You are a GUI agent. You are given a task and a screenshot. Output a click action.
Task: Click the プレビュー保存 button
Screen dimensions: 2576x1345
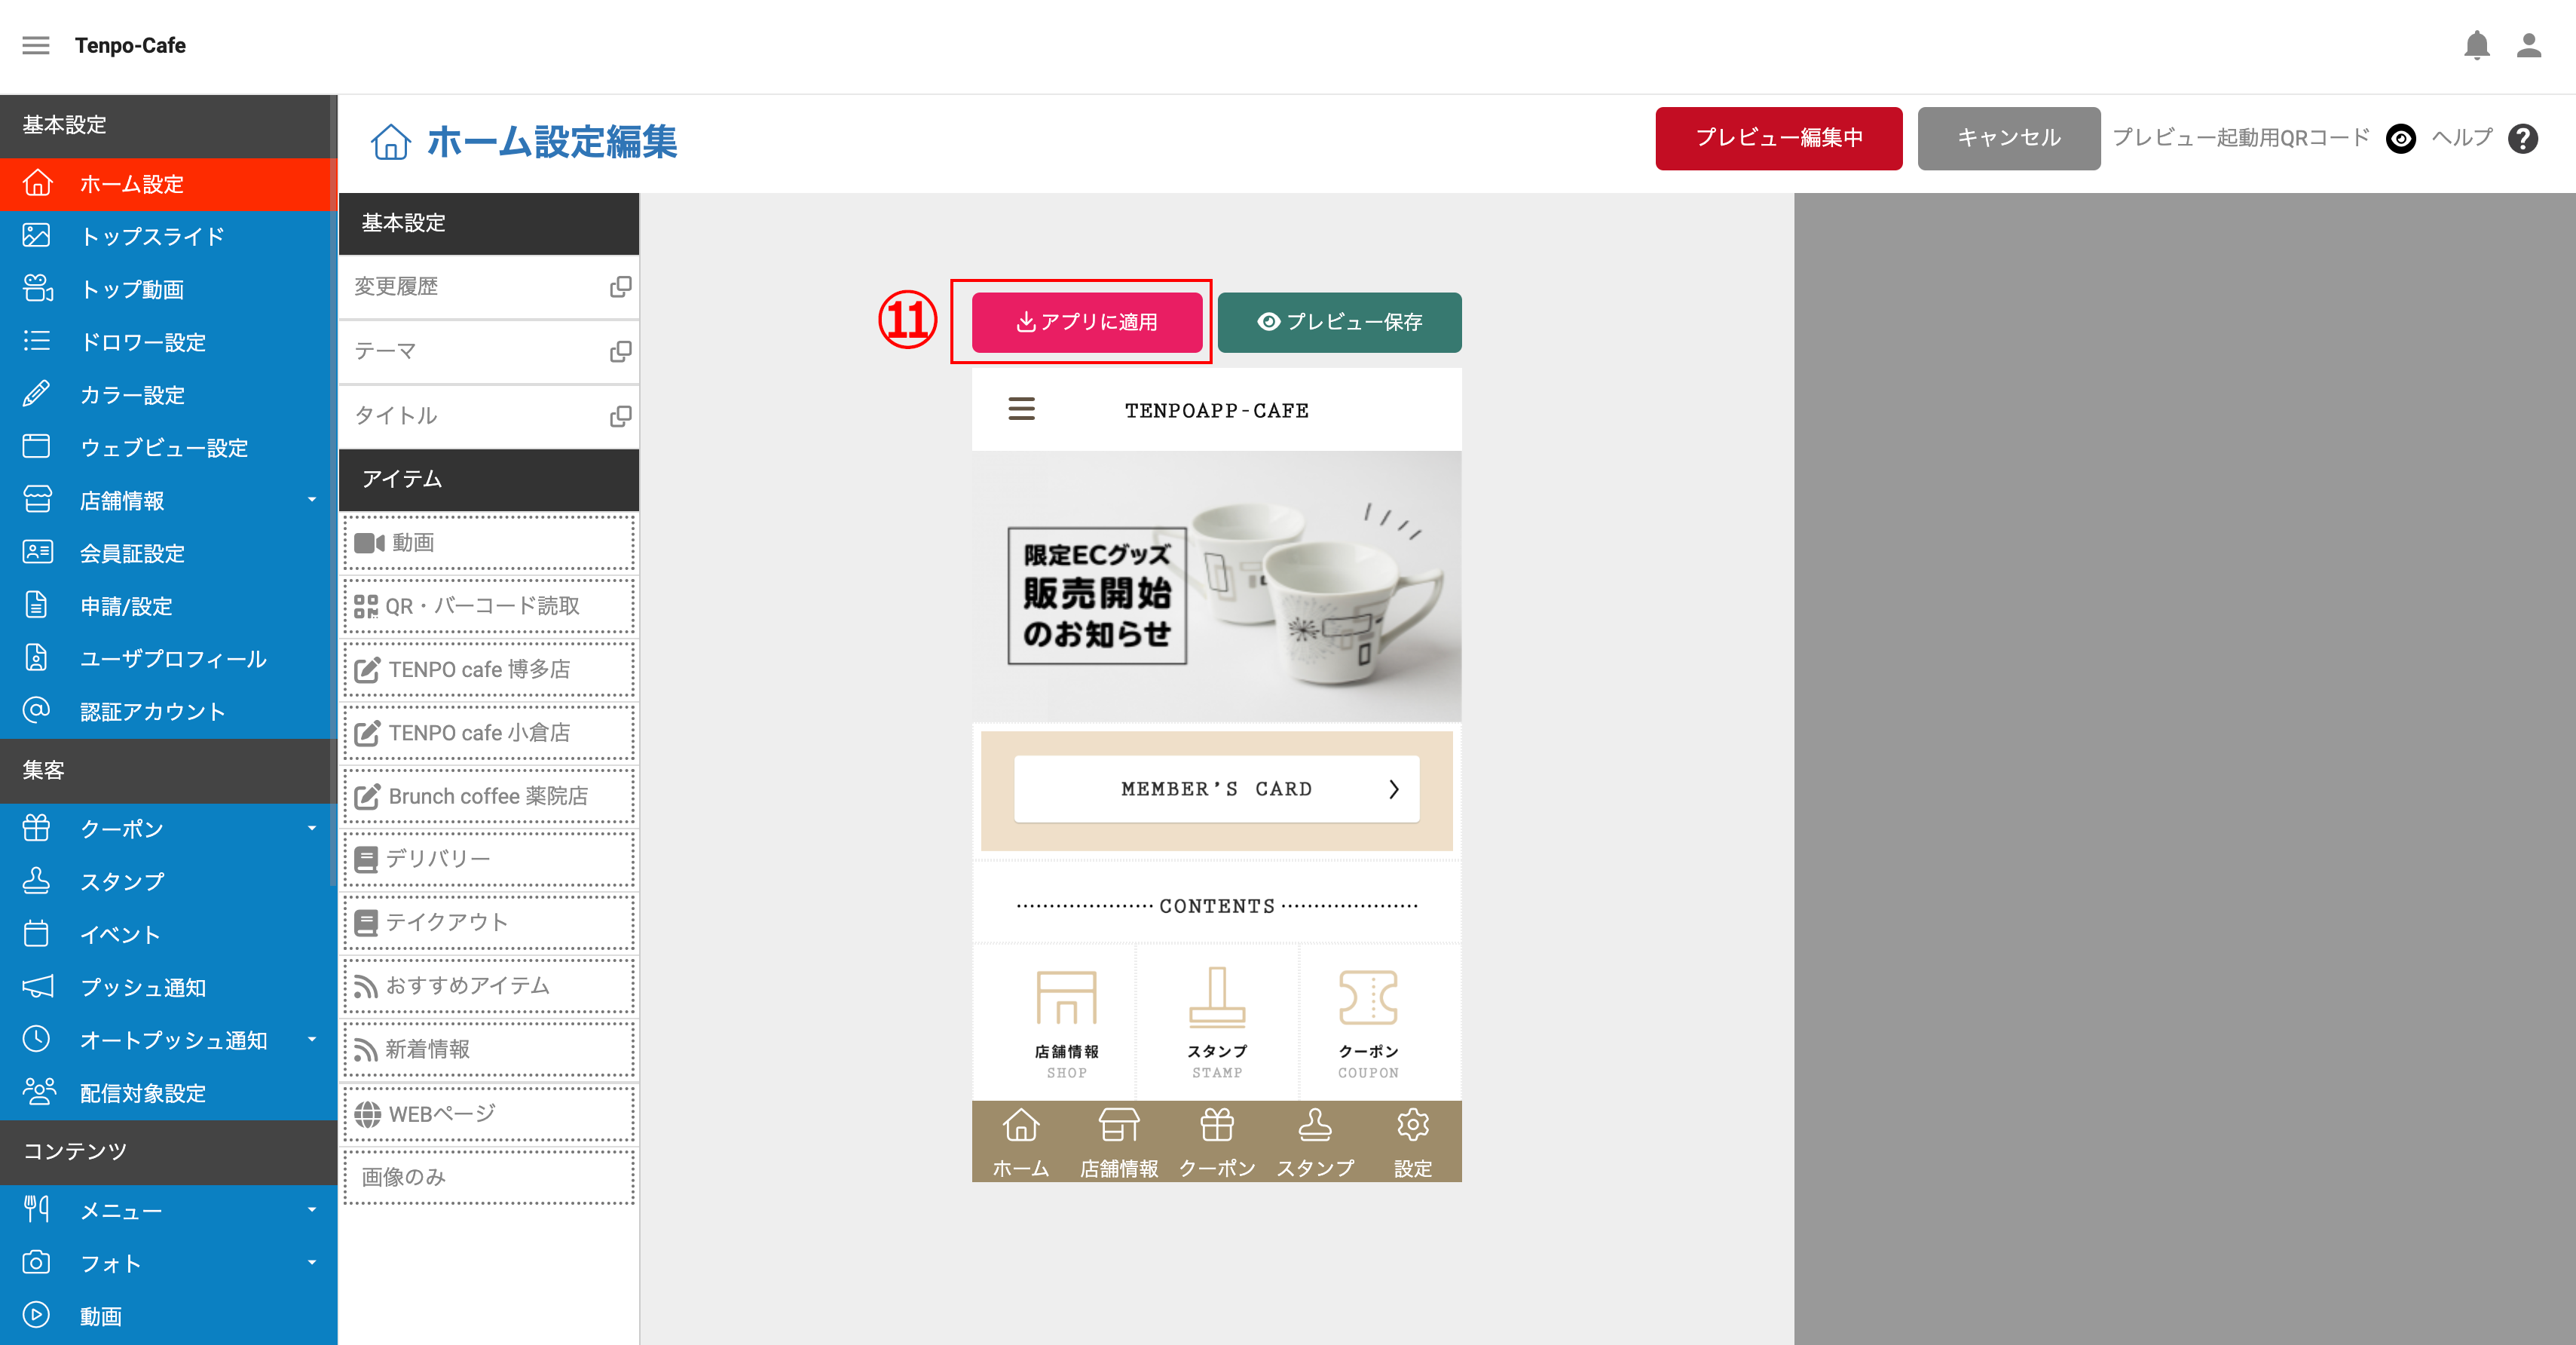click(x=1339, y=322)
